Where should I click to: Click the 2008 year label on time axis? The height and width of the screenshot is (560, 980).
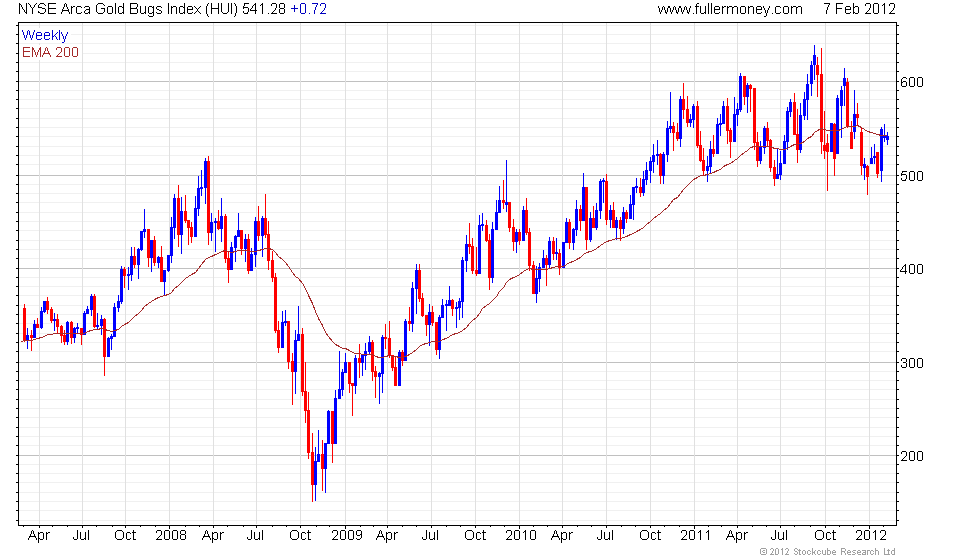pos(171,536)
